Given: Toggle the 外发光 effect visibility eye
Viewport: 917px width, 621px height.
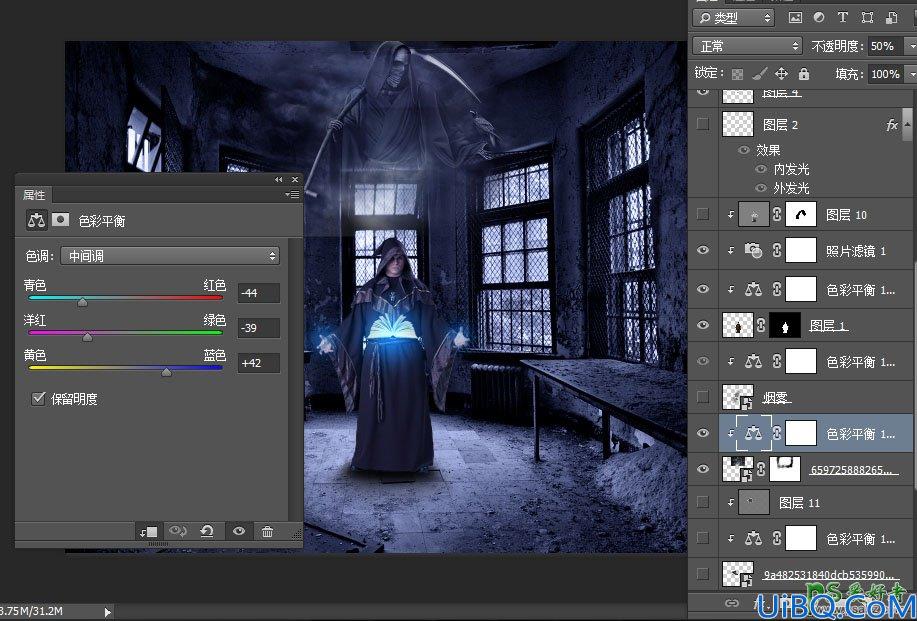Looking at the screenshot, I should 761,188.
